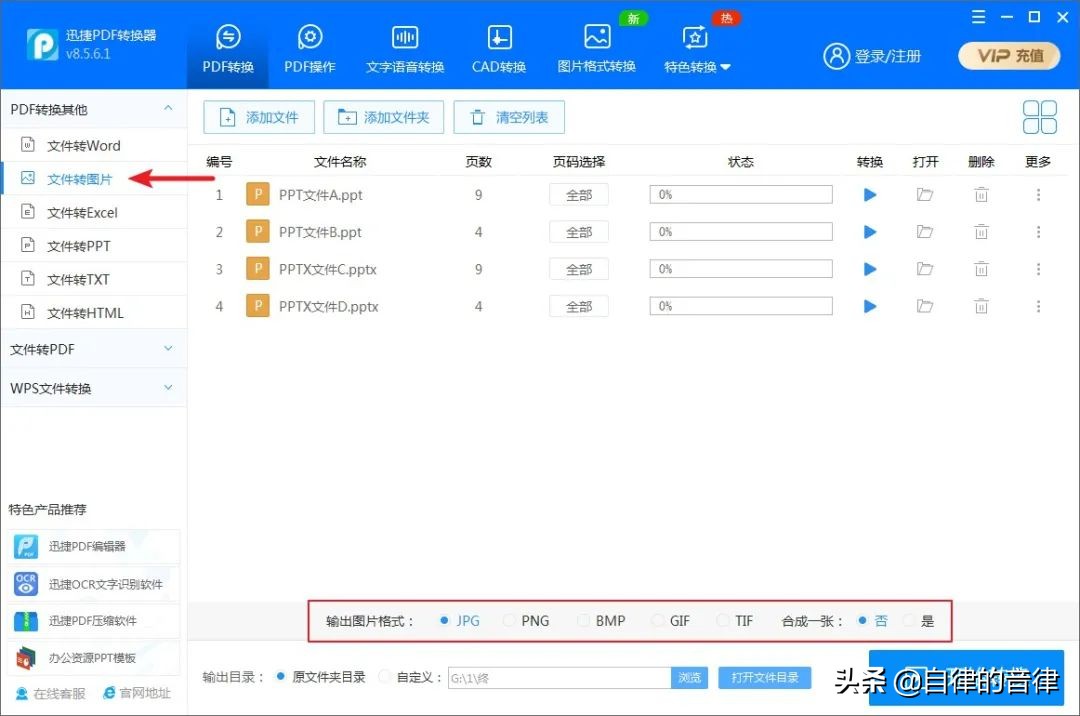The height and width of the screenshot is (716, 1080).
Task: Select TIF output format
Action: (x=735, y=621)
